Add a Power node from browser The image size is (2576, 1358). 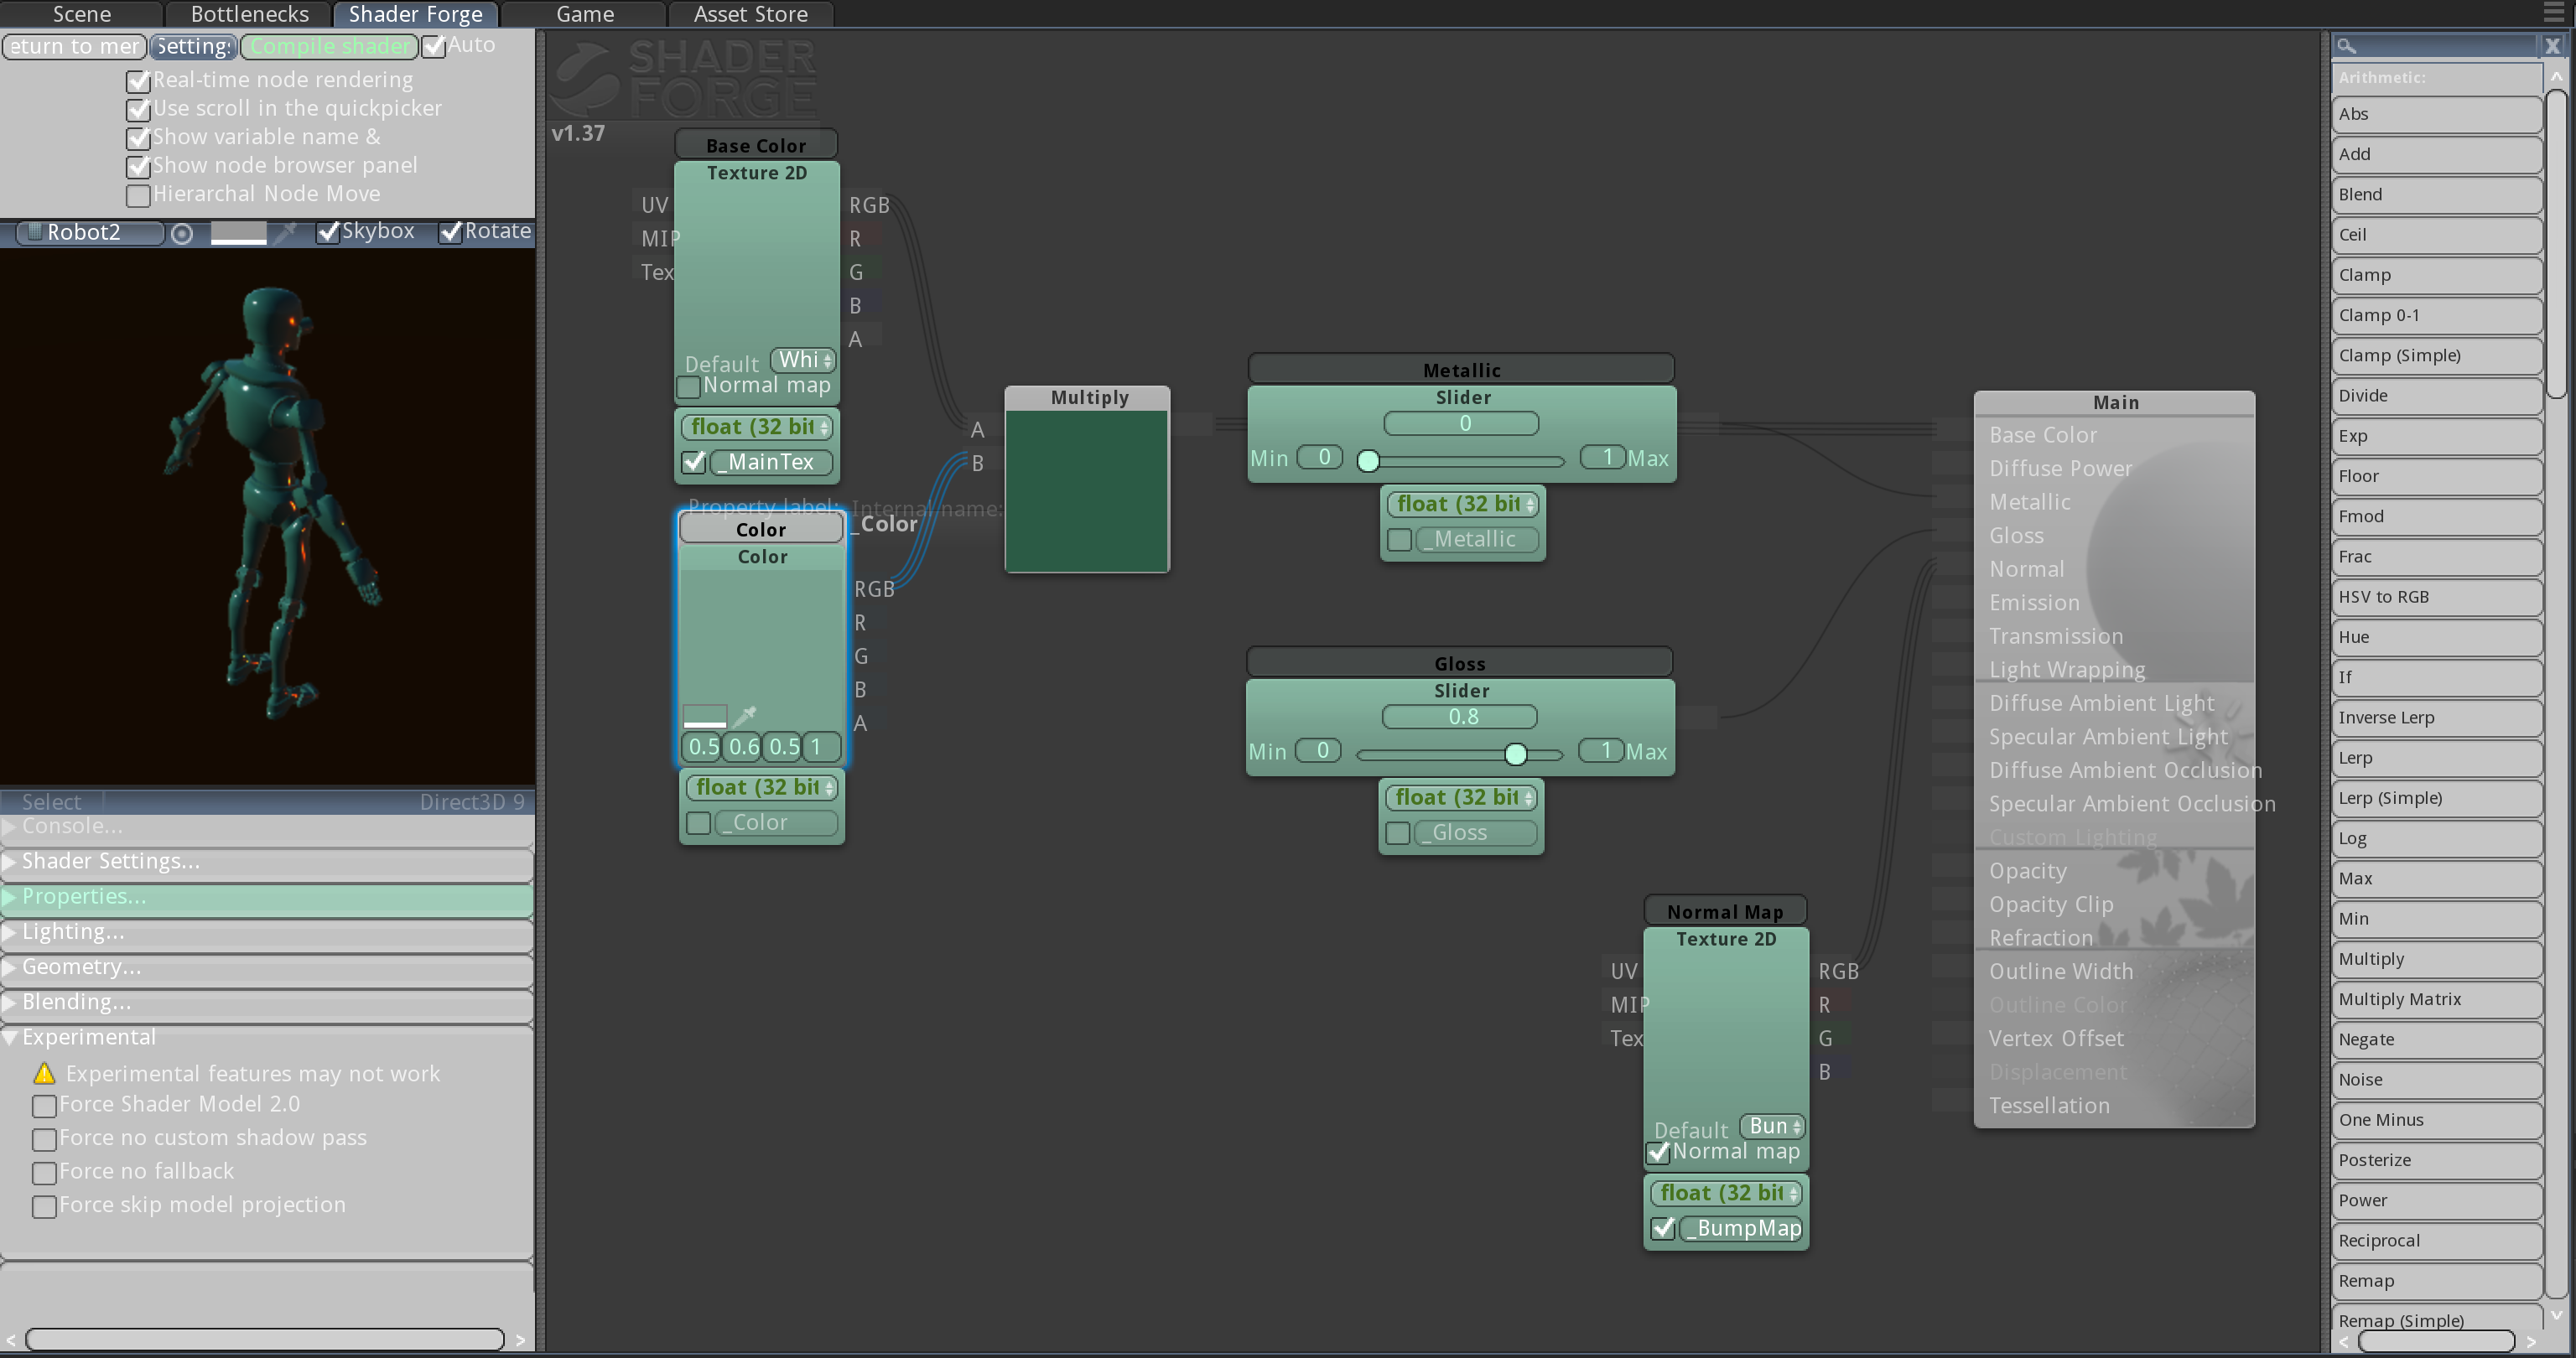[2436, 1200]
